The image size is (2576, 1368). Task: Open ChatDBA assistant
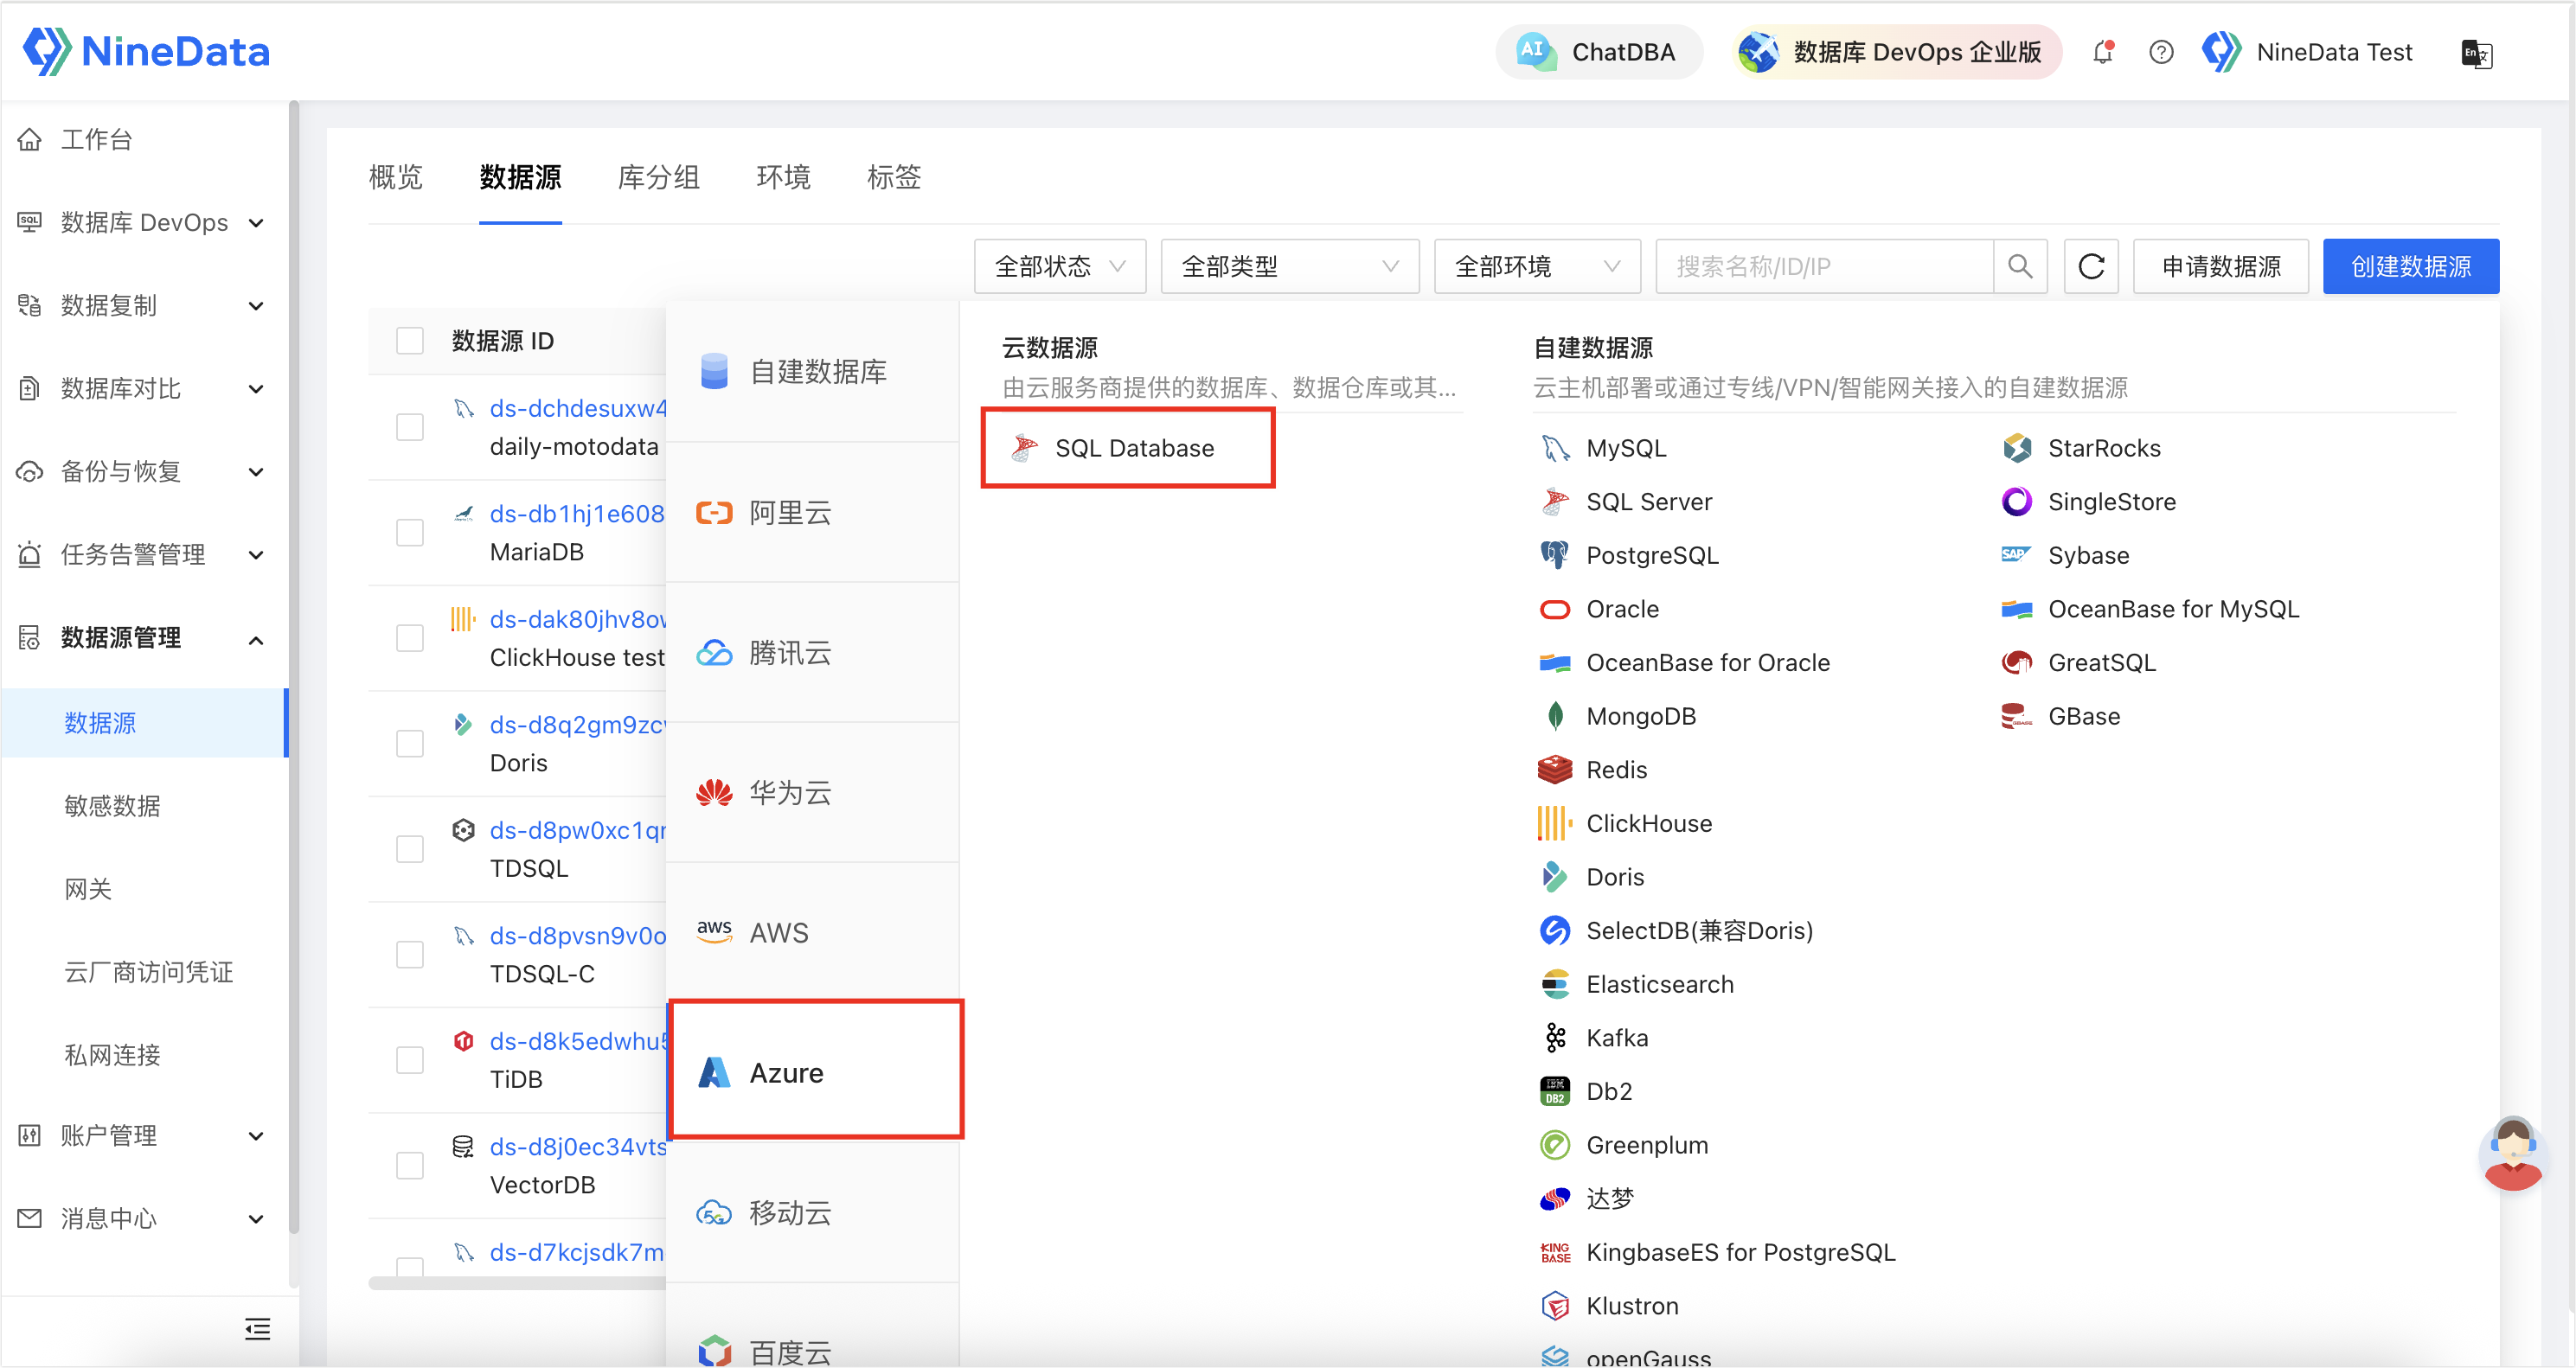pyautogui.click(x=1598, y=52)
